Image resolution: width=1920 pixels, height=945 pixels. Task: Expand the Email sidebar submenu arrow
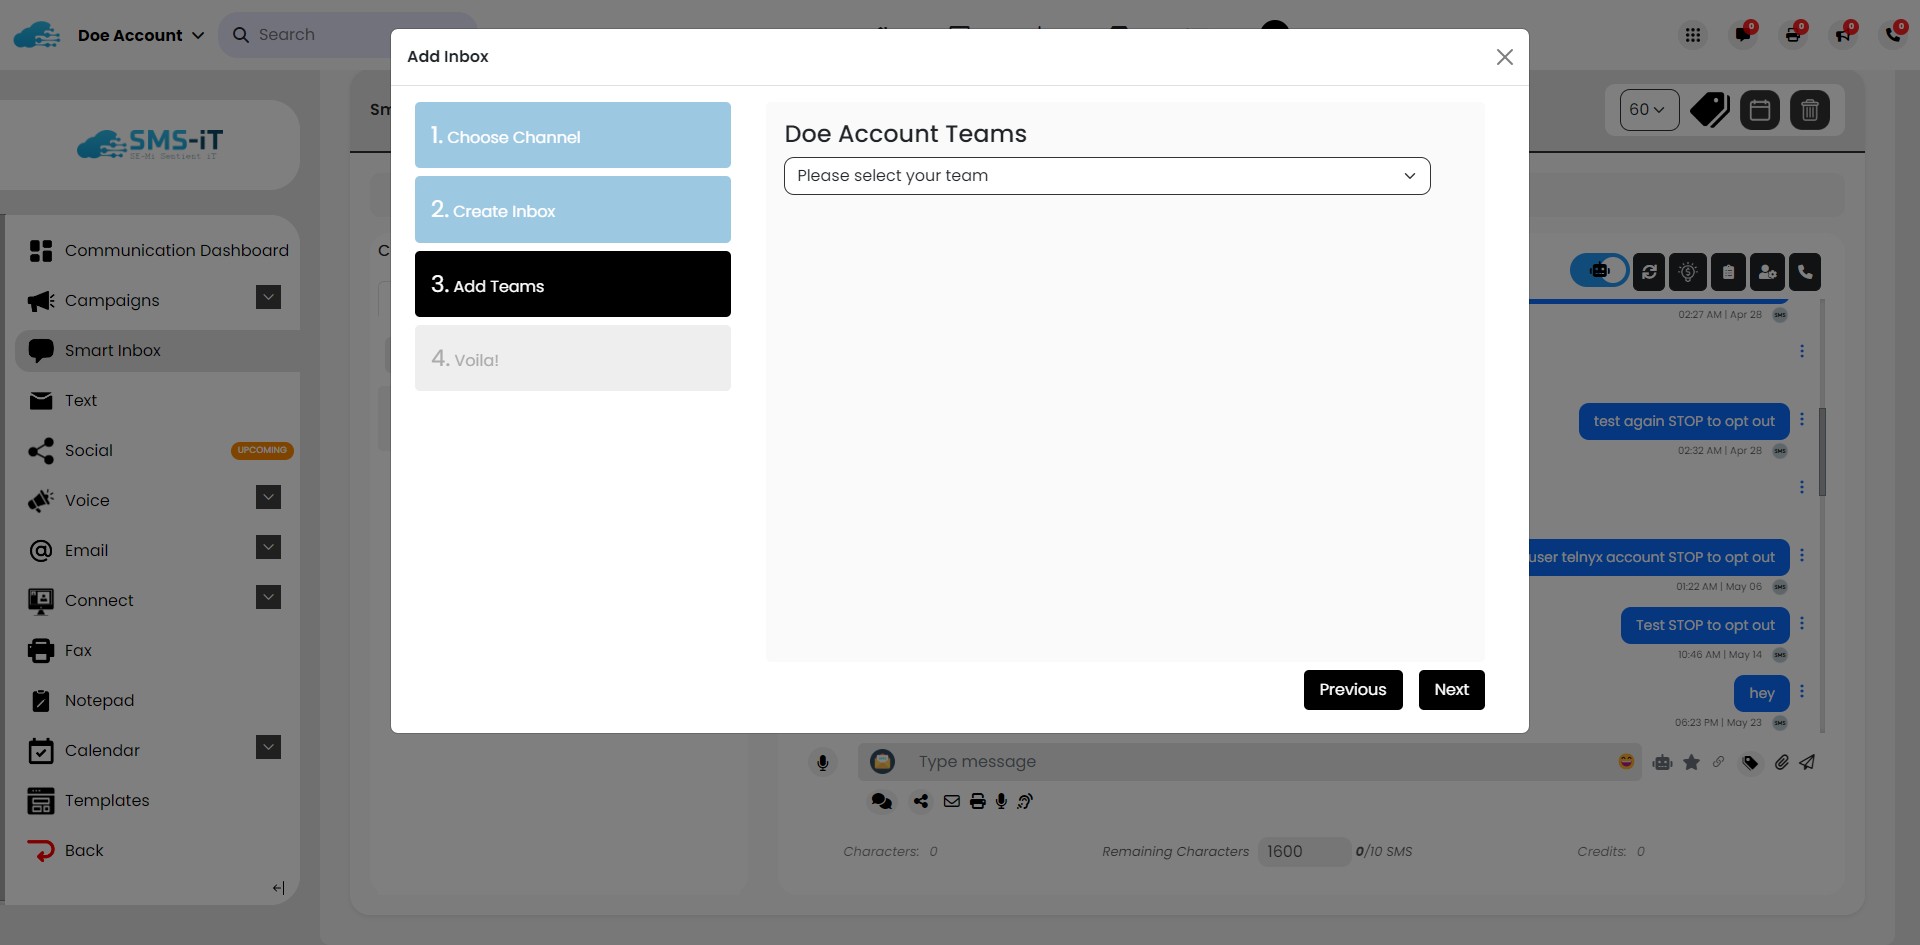click(x=268, y=547)
